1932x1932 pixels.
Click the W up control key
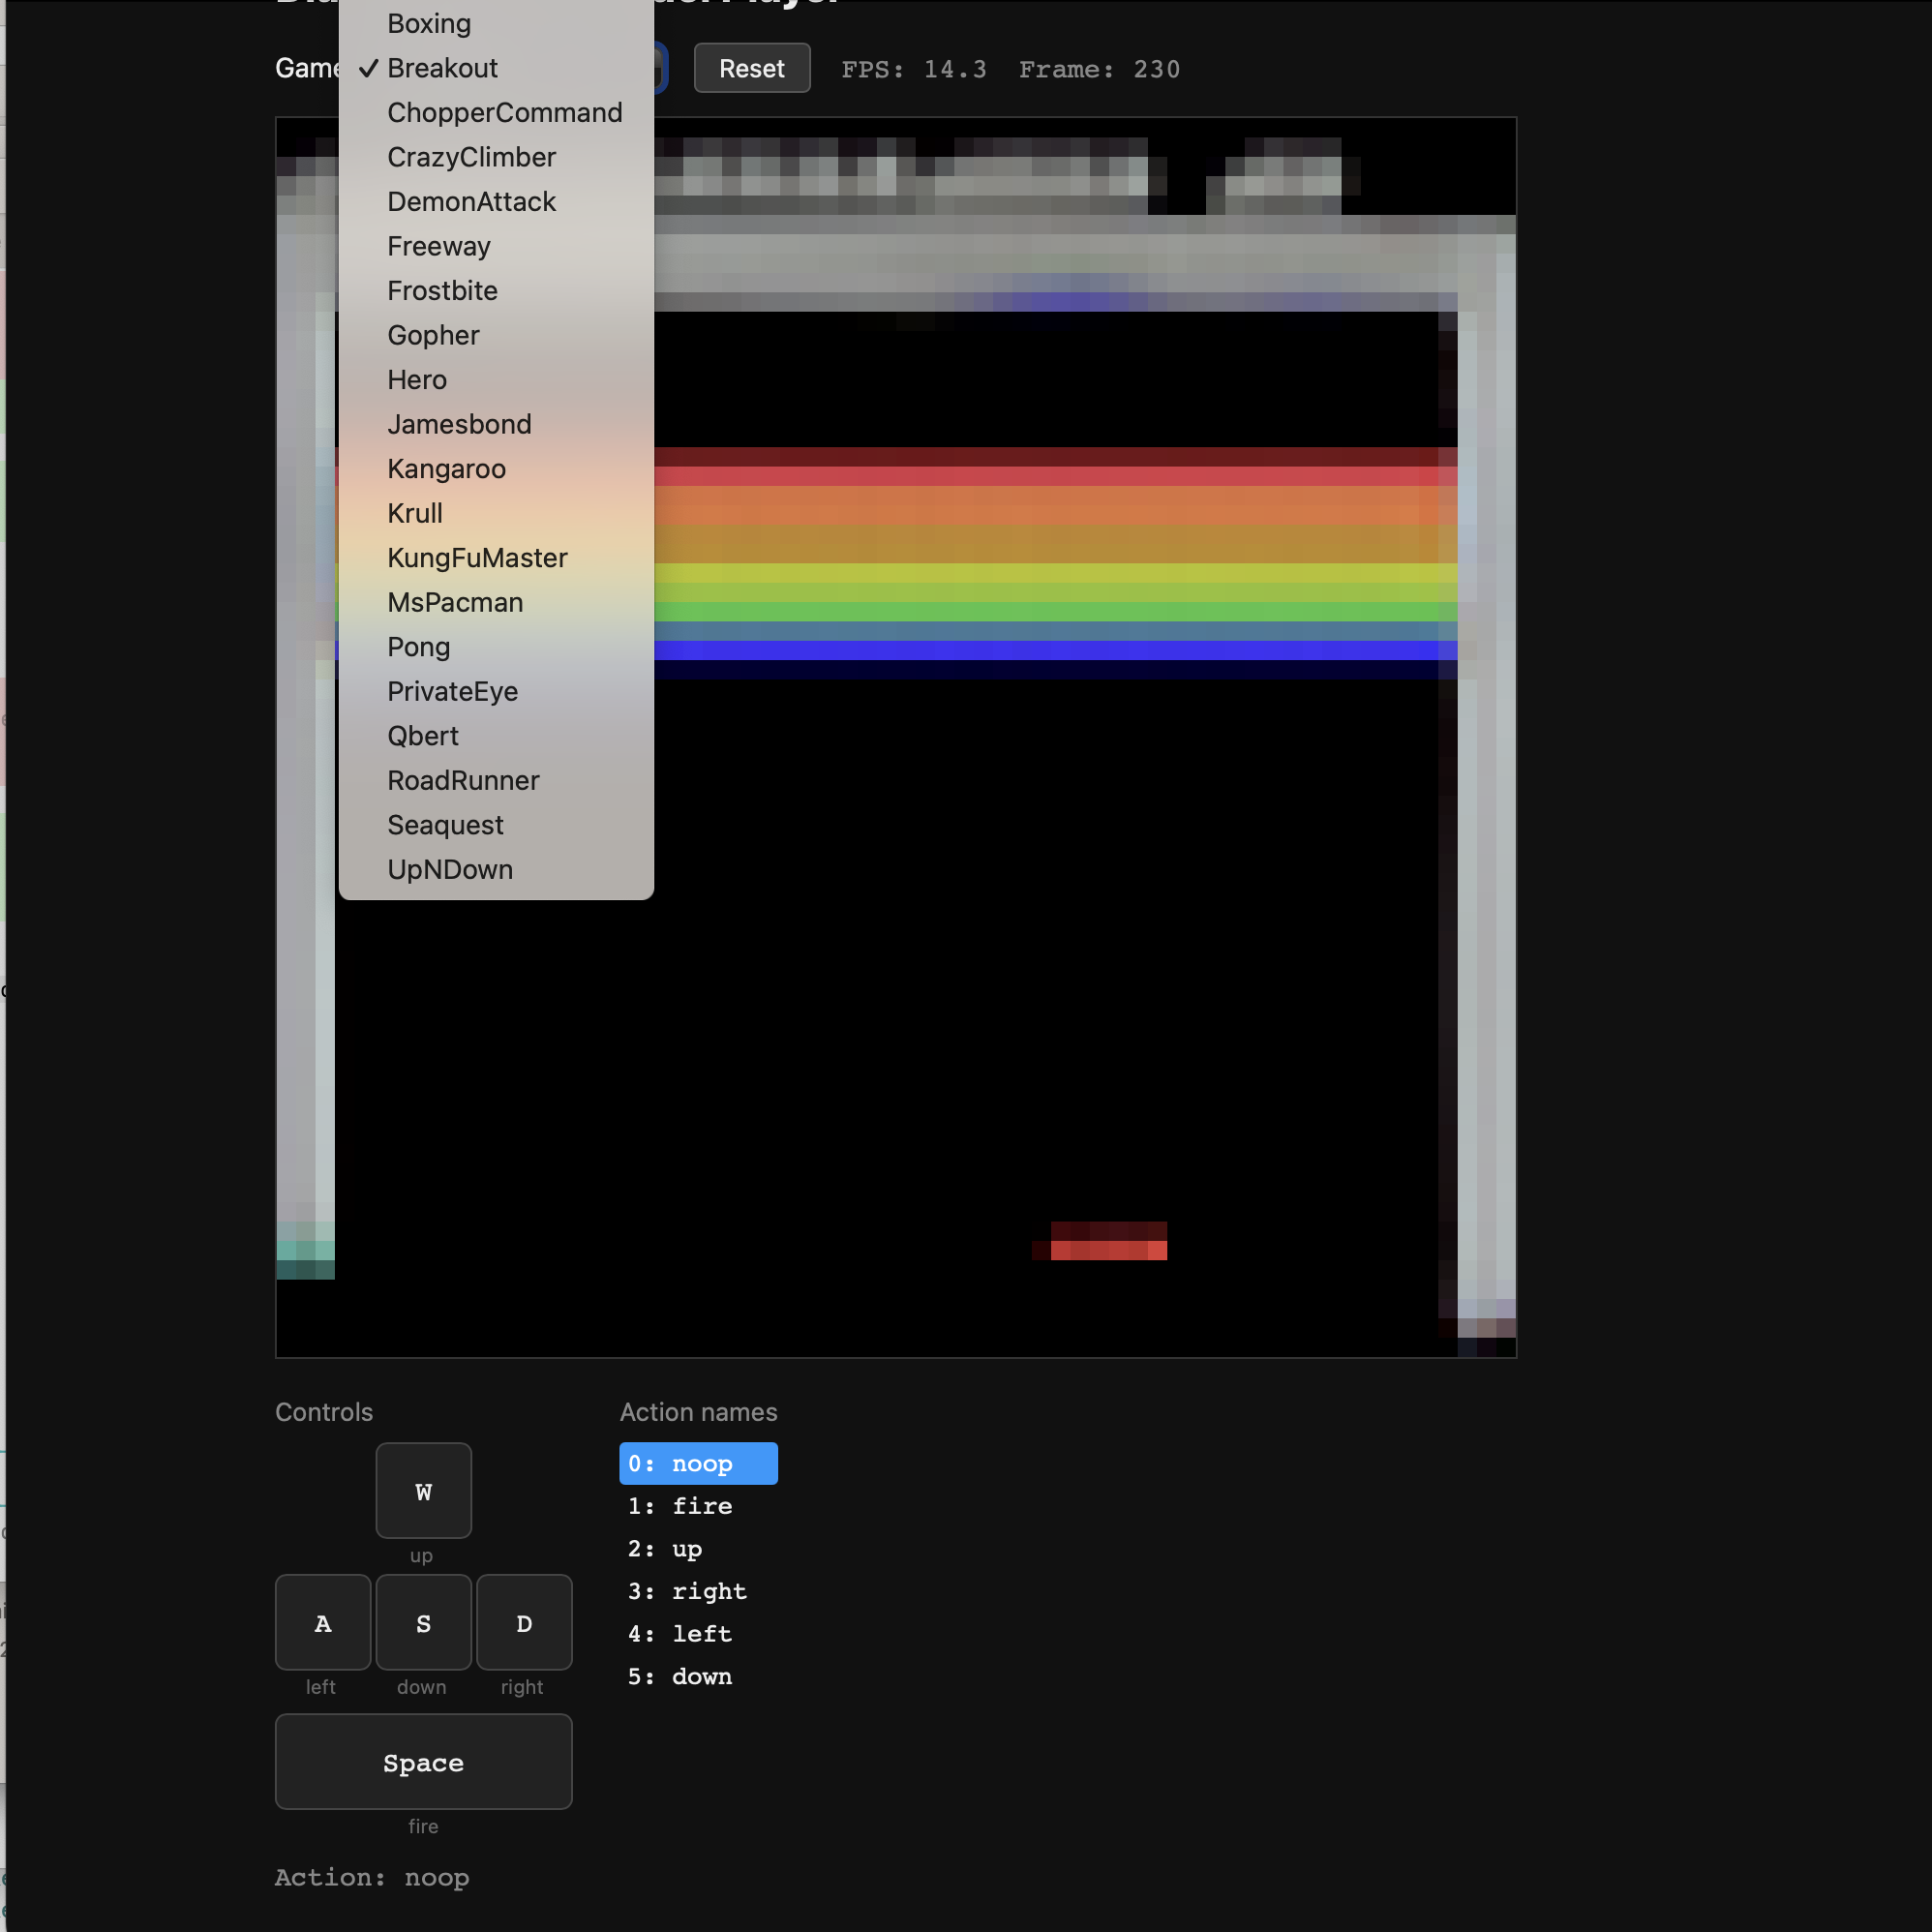[x=424, y=1490]
